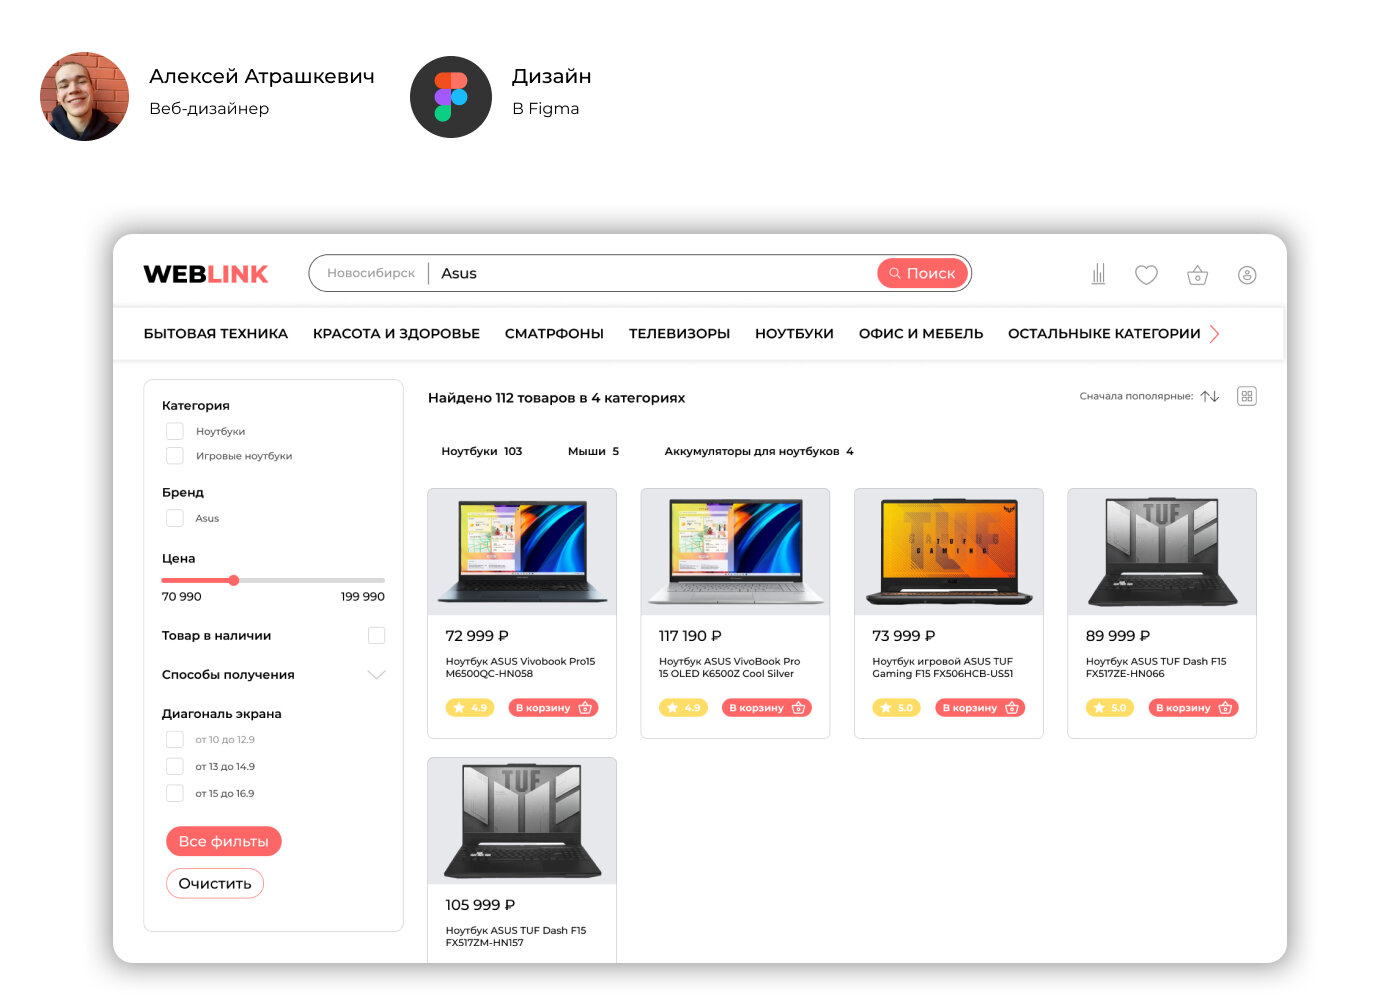This screenshot has width=1400, height=1000.
Task: Click the price range slider handle
Action: [234, 580]
